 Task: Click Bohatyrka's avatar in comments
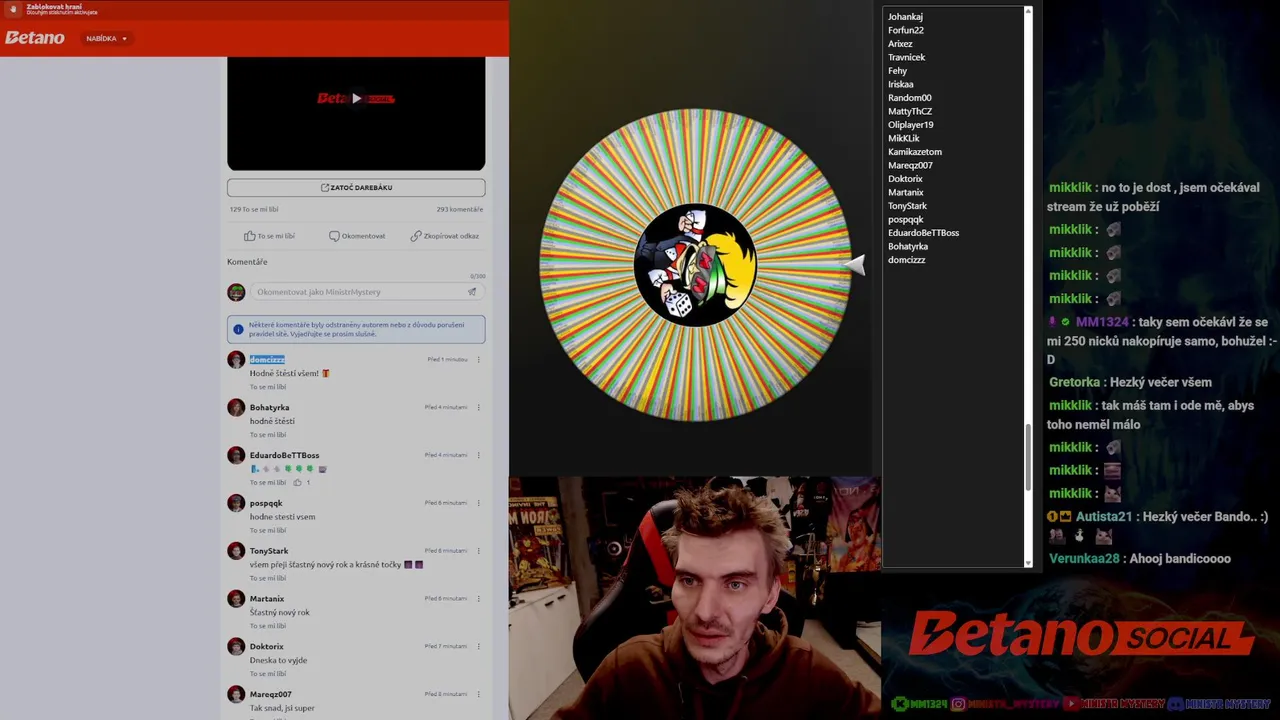236,407
